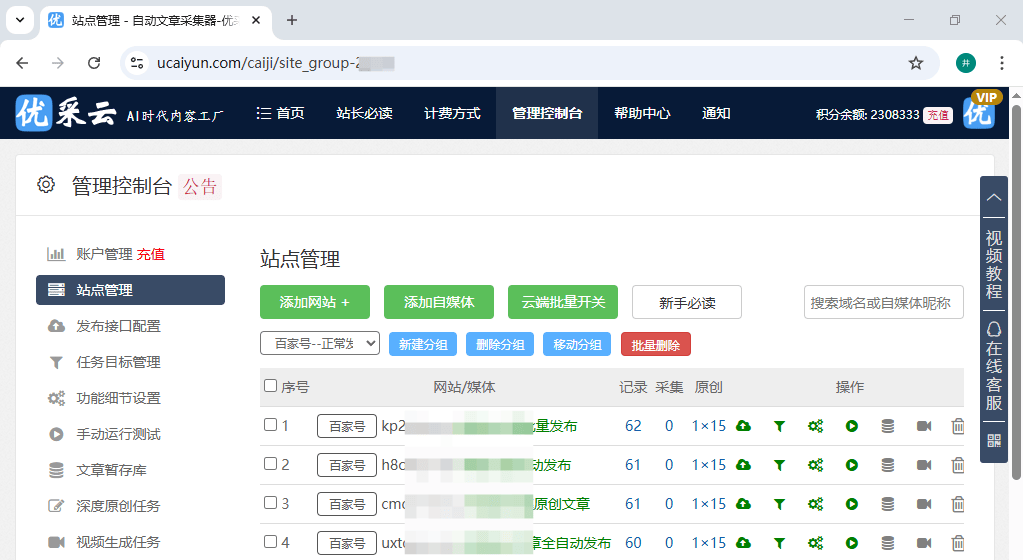The width and height of the screenshot is (1023, 560).
Task: Click the cloud upload icon in row 1
Action: (743, 426)
